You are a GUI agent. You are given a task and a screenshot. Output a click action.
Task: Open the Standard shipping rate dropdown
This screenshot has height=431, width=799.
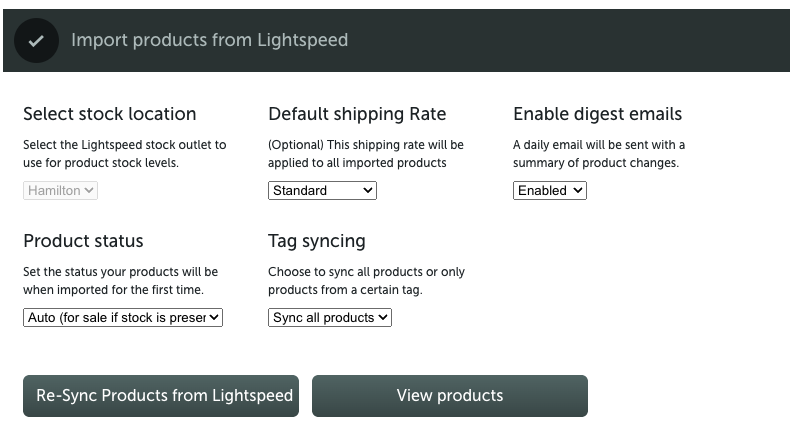[322, 191]
